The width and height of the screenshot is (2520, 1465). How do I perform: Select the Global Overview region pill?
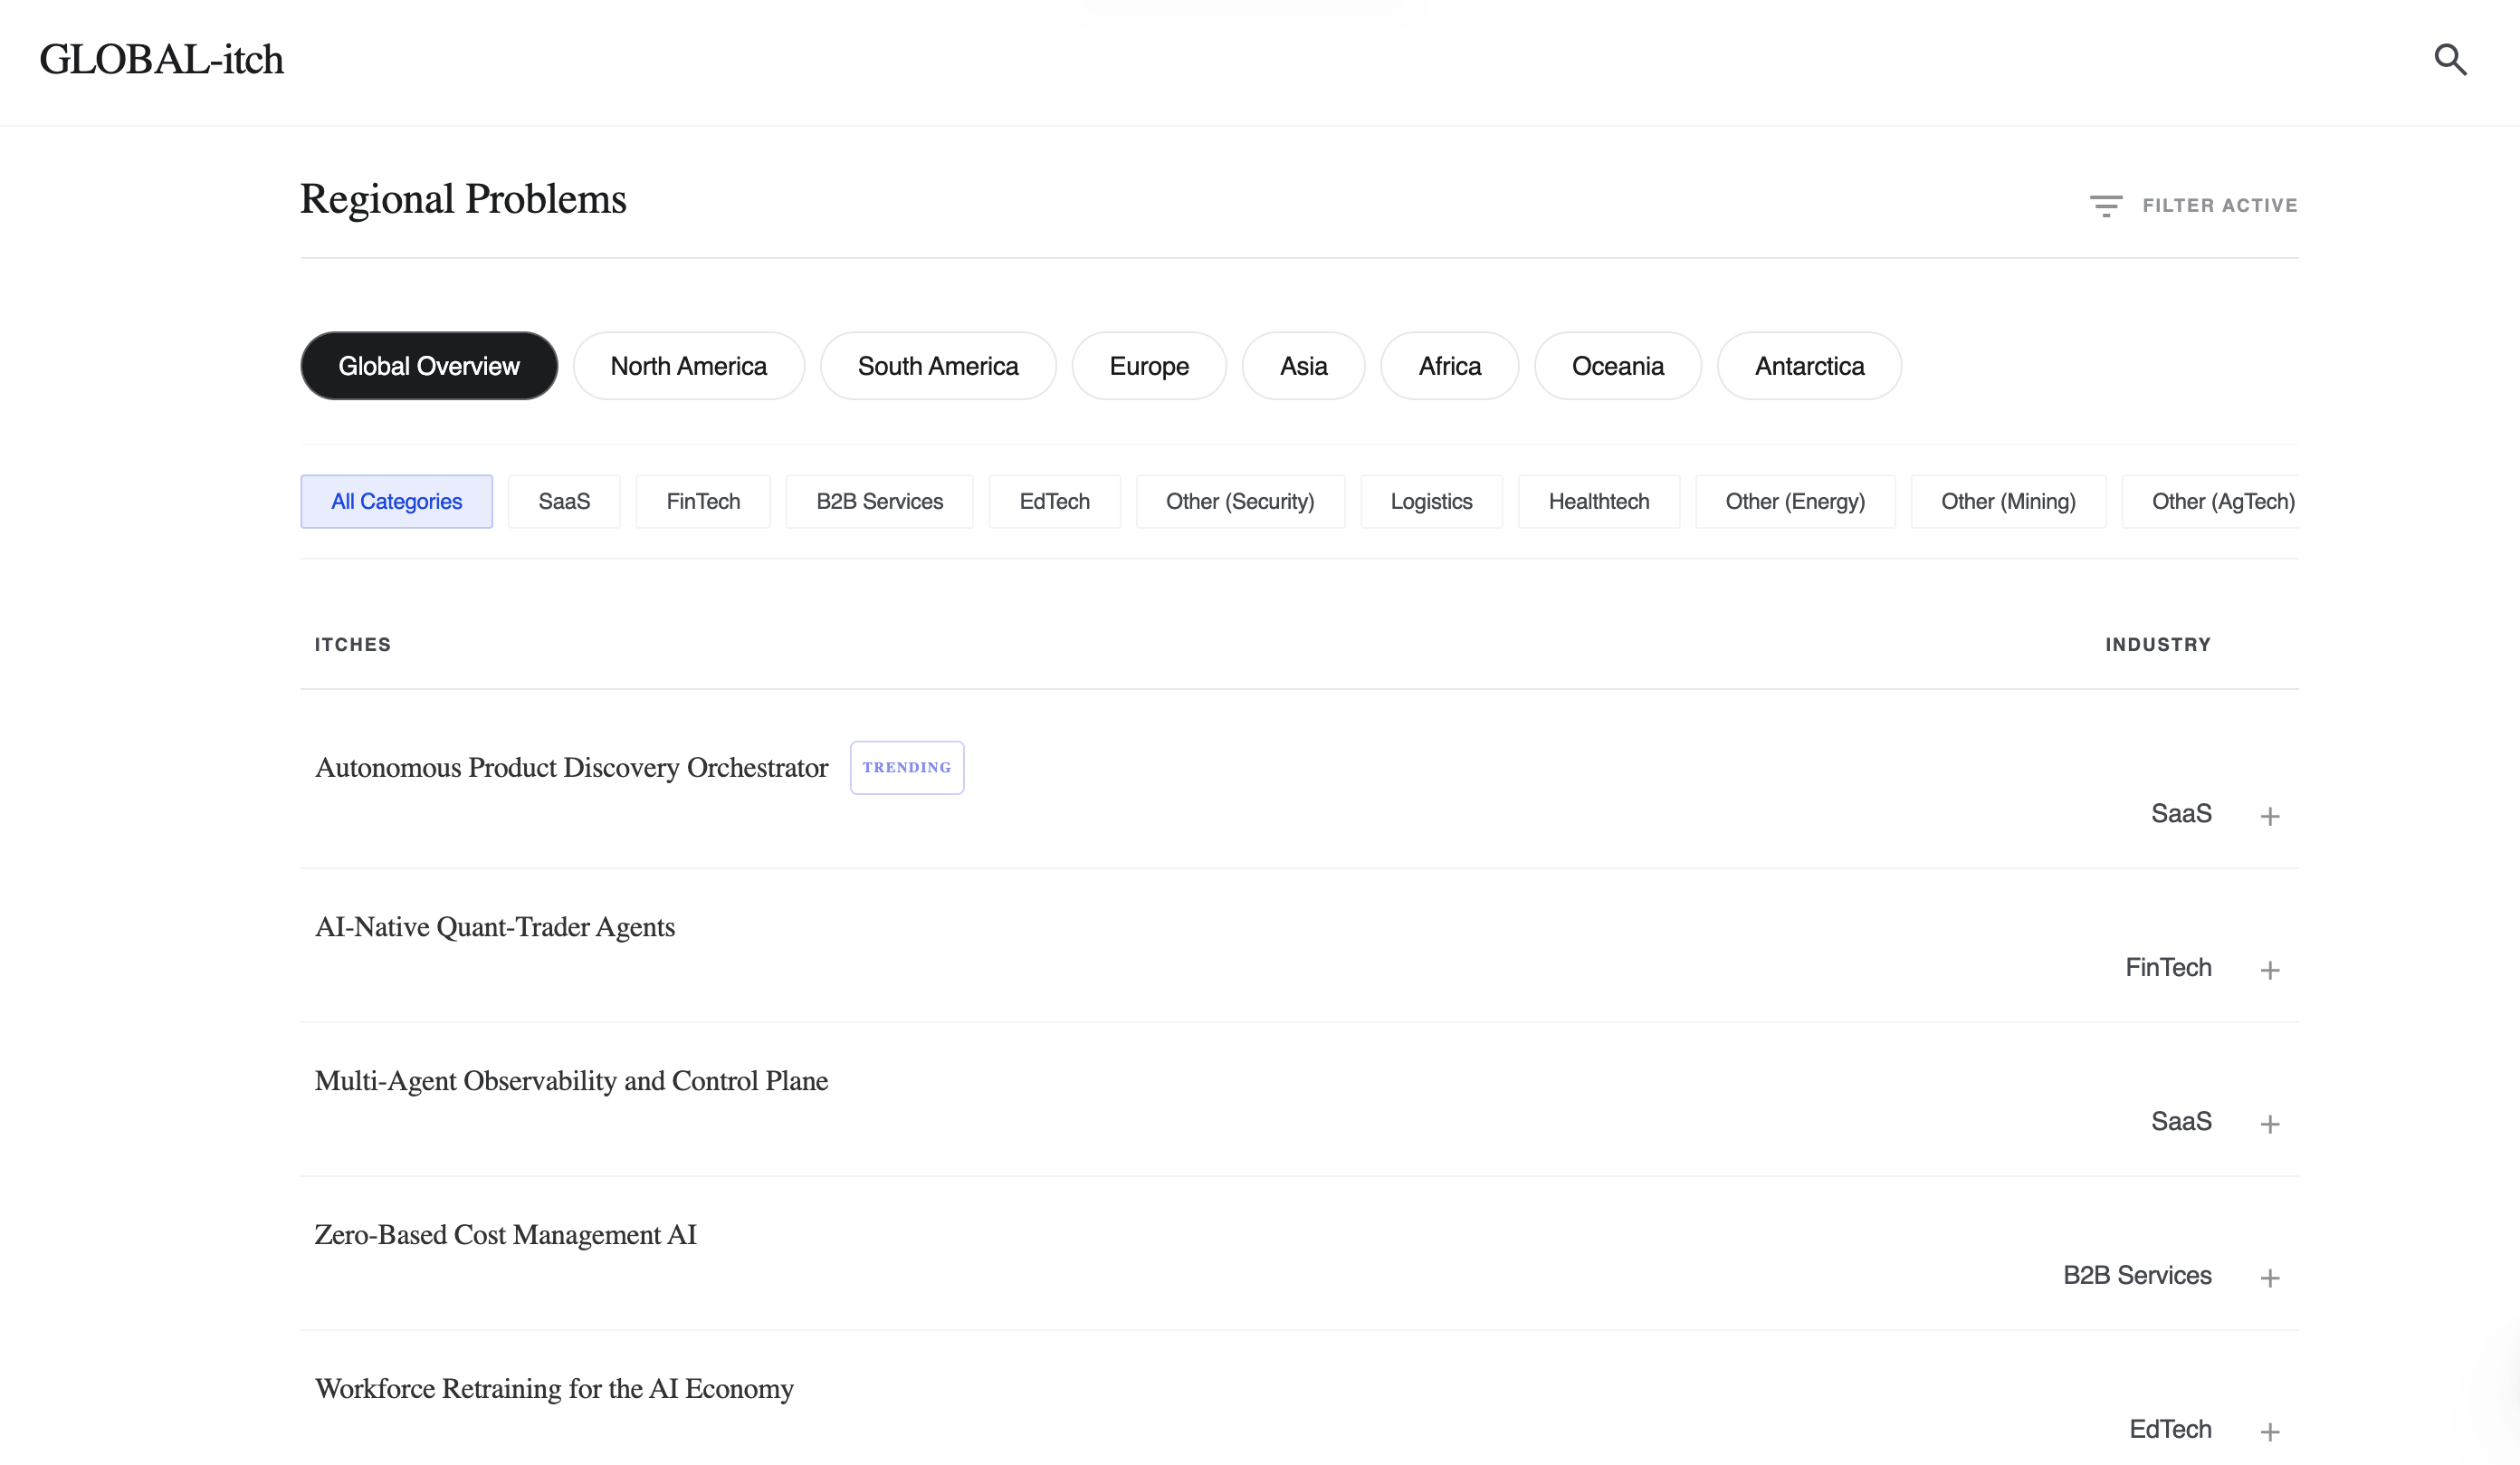pyautogui.click(x=429, y=366)
